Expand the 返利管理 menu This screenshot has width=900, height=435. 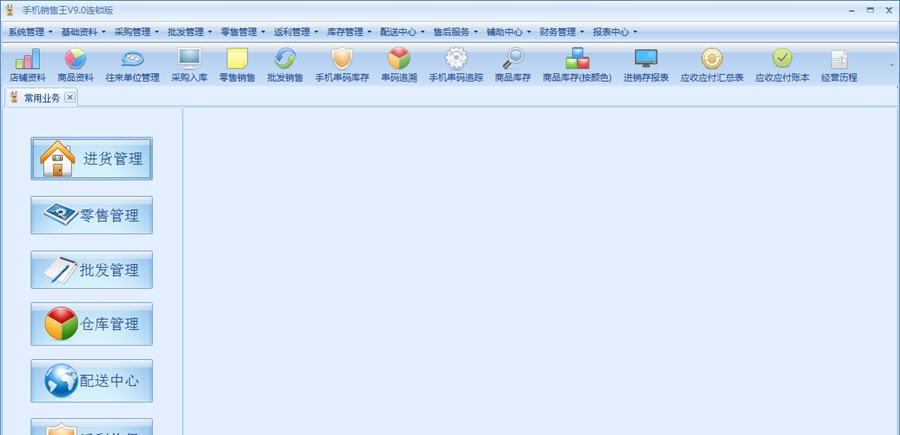point(296,32)
